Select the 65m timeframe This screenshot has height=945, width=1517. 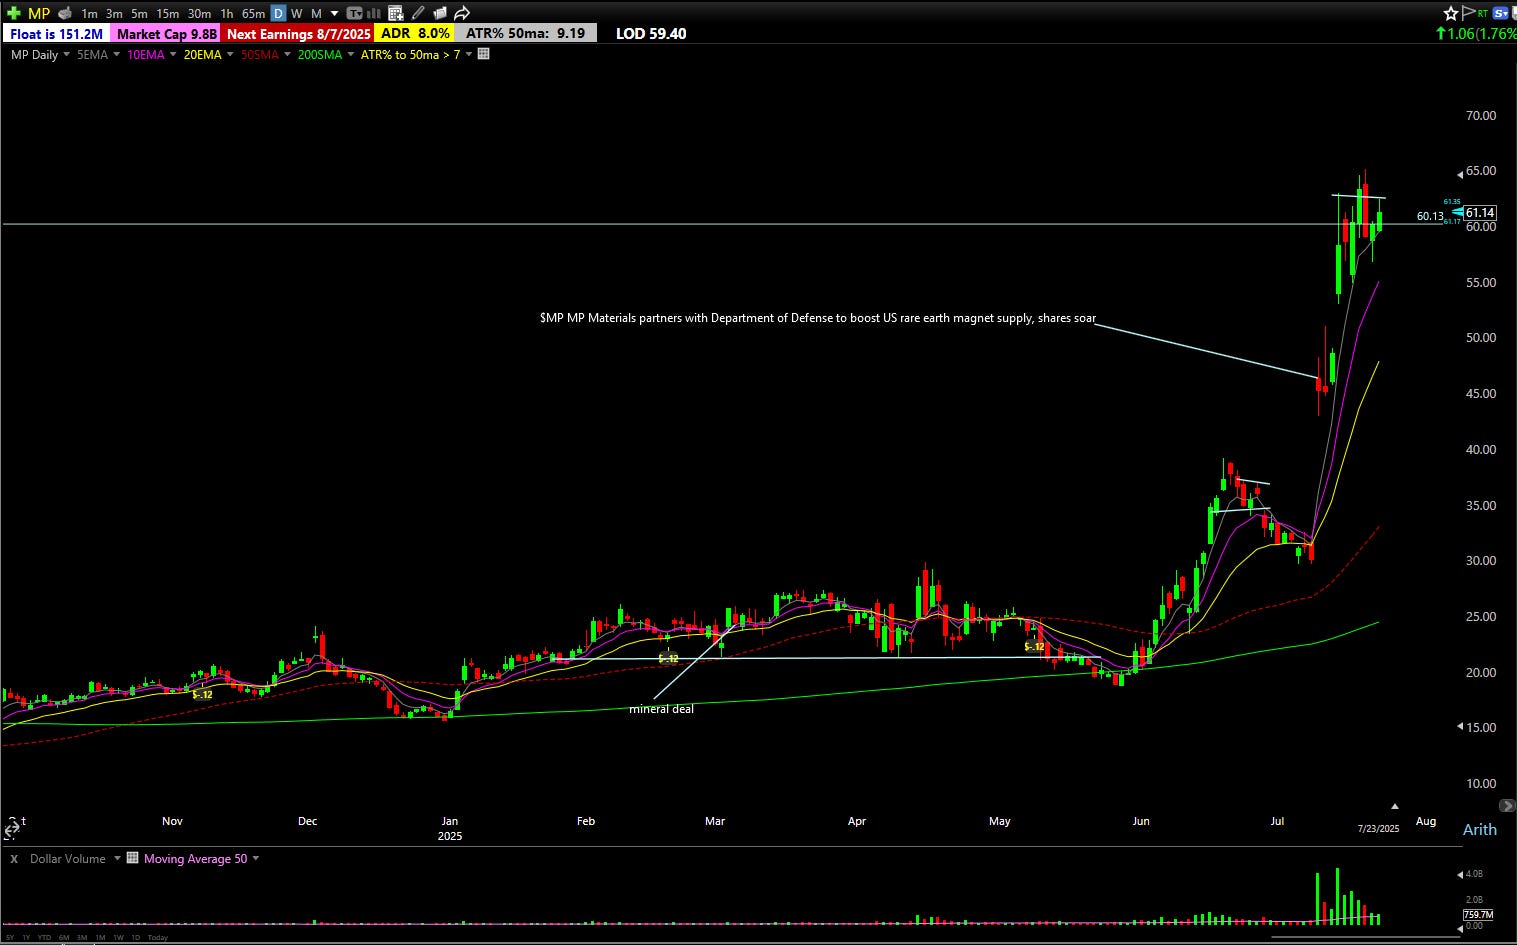pos(253,14)
